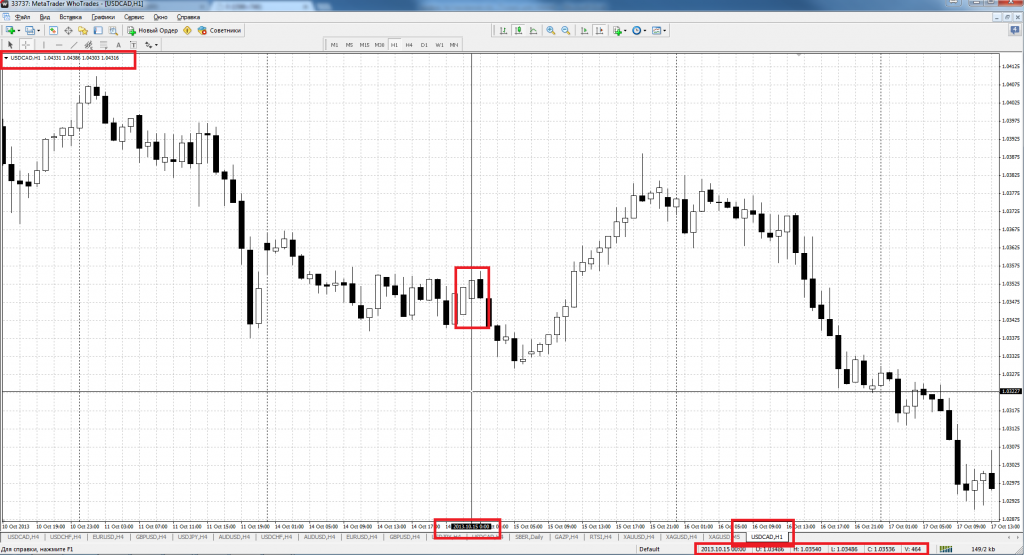Viewport: 1024px width, 555px height.
Task: Zoom out on the chart
Action: pyautogui.click(x=566, y=31)
